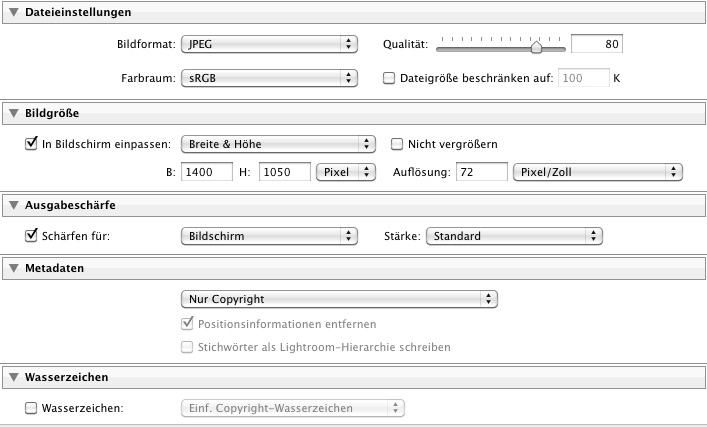Collapse the Bildgröße section triangle
Viewport: 707px width, 427px height.
tap(14, 113)
